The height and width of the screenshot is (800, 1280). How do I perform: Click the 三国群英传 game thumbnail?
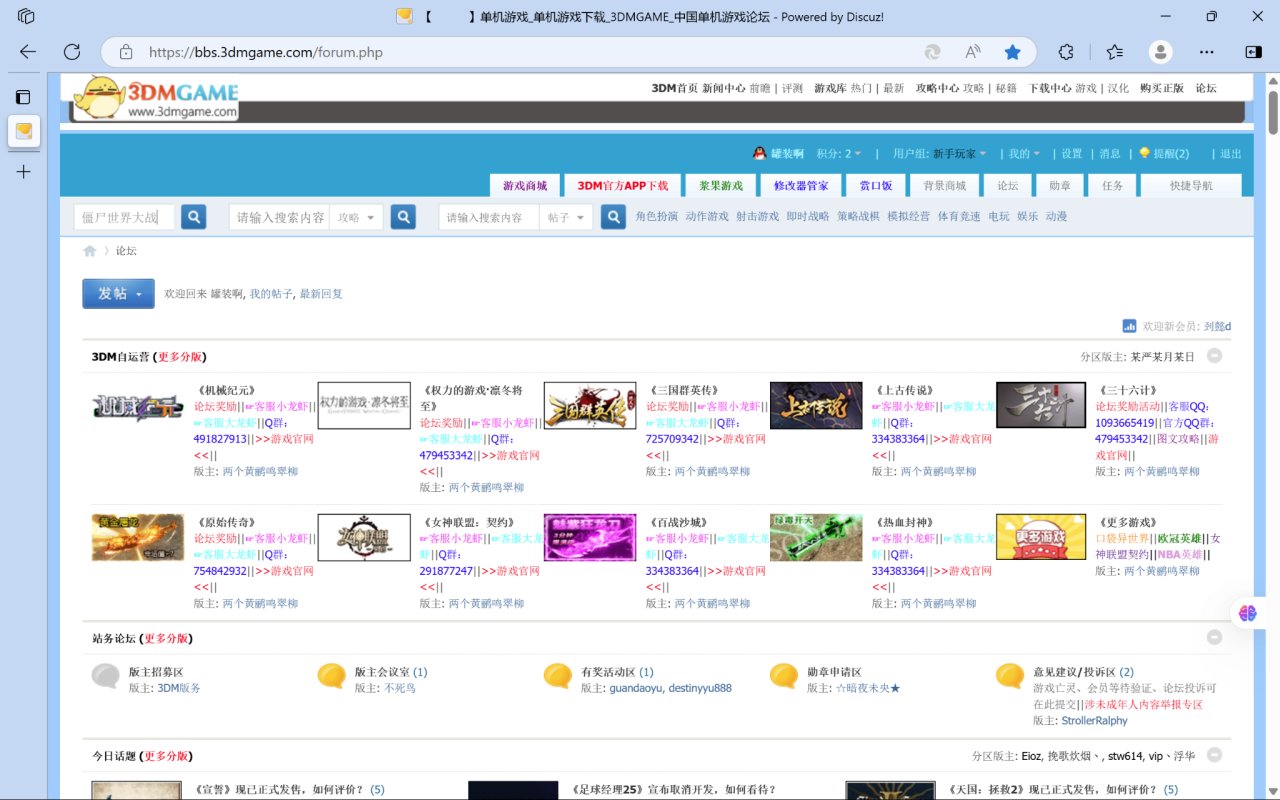point(590,406)
